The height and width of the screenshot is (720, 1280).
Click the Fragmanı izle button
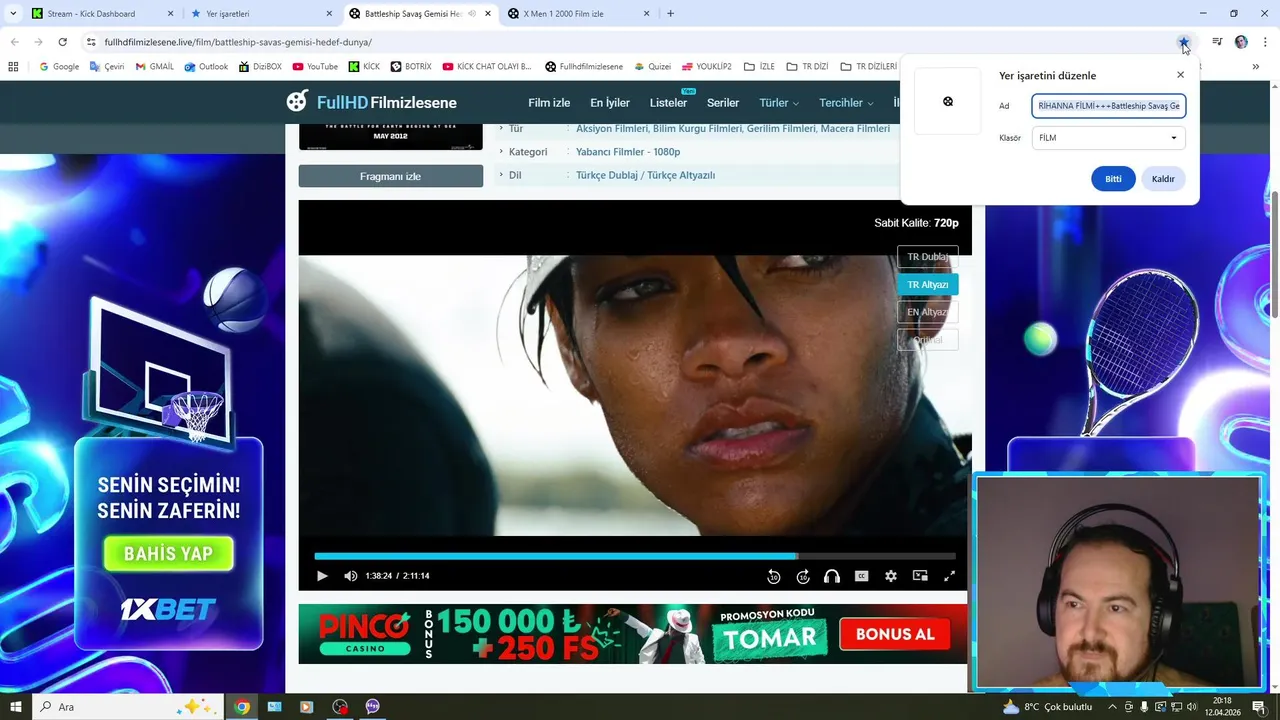click(x=390, y=176)
